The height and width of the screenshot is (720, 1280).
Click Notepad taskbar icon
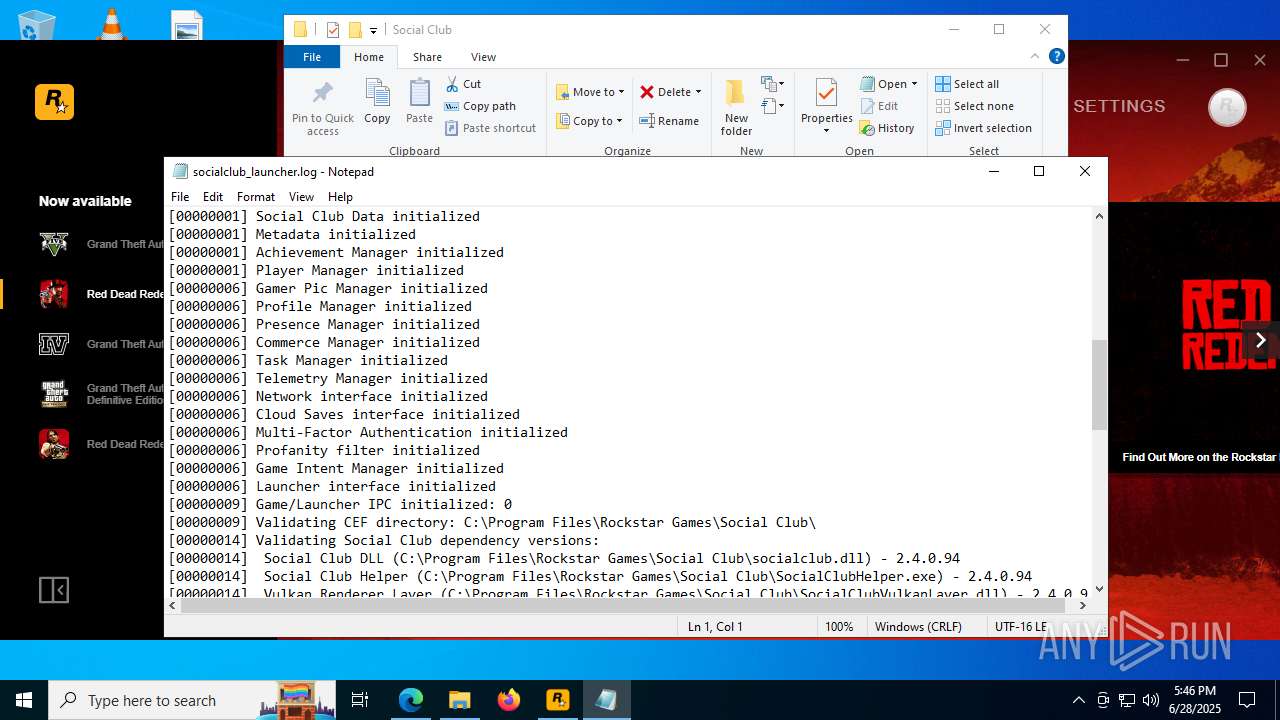click(x=606, y=700)
